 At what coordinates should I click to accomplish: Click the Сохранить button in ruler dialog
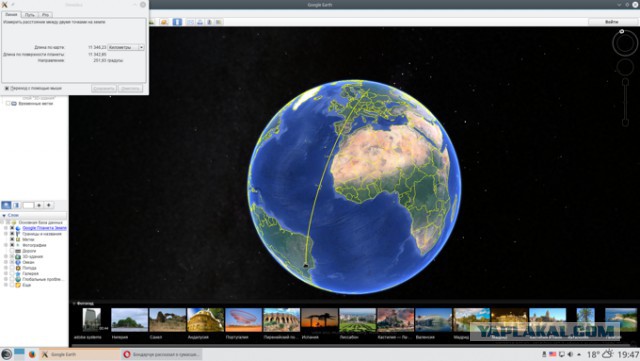coord(104,89)
